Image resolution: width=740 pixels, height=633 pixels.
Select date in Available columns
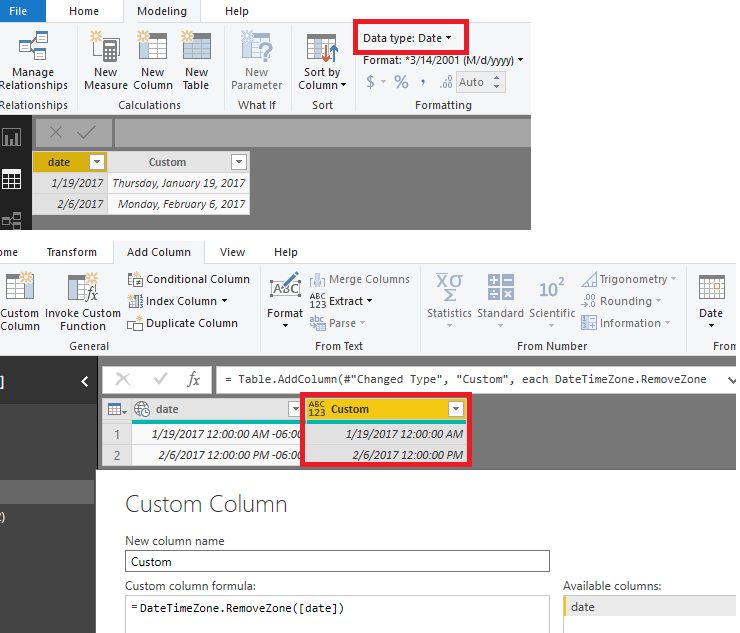click(651, 607)
